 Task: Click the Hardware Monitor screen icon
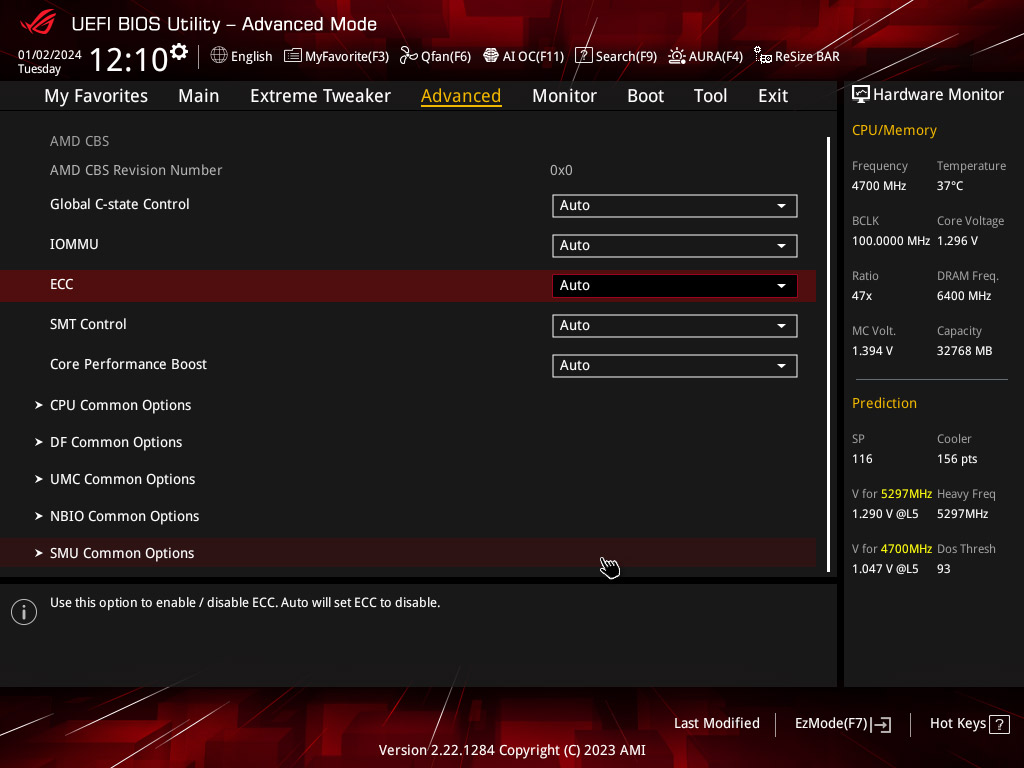861,95
